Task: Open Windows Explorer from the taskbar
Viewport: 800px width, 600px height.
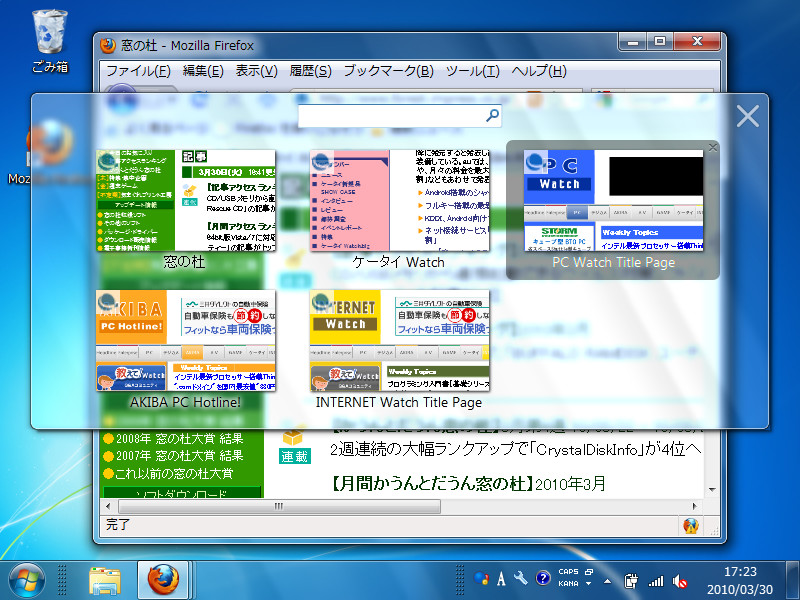Action: pos(105,581)
